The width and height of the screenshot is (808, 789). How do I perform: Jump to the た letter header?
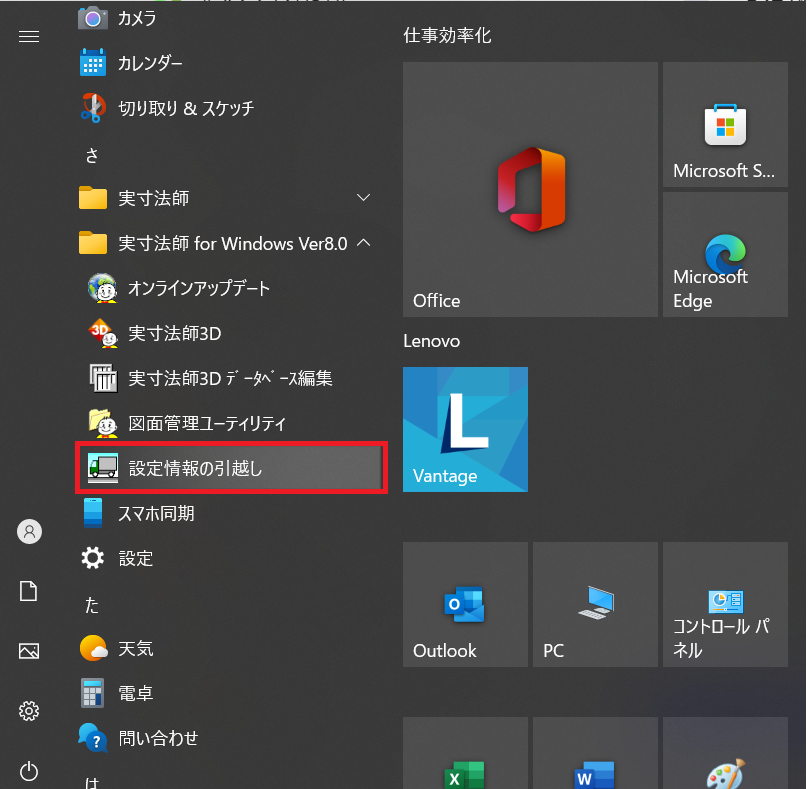click(92, 605)
